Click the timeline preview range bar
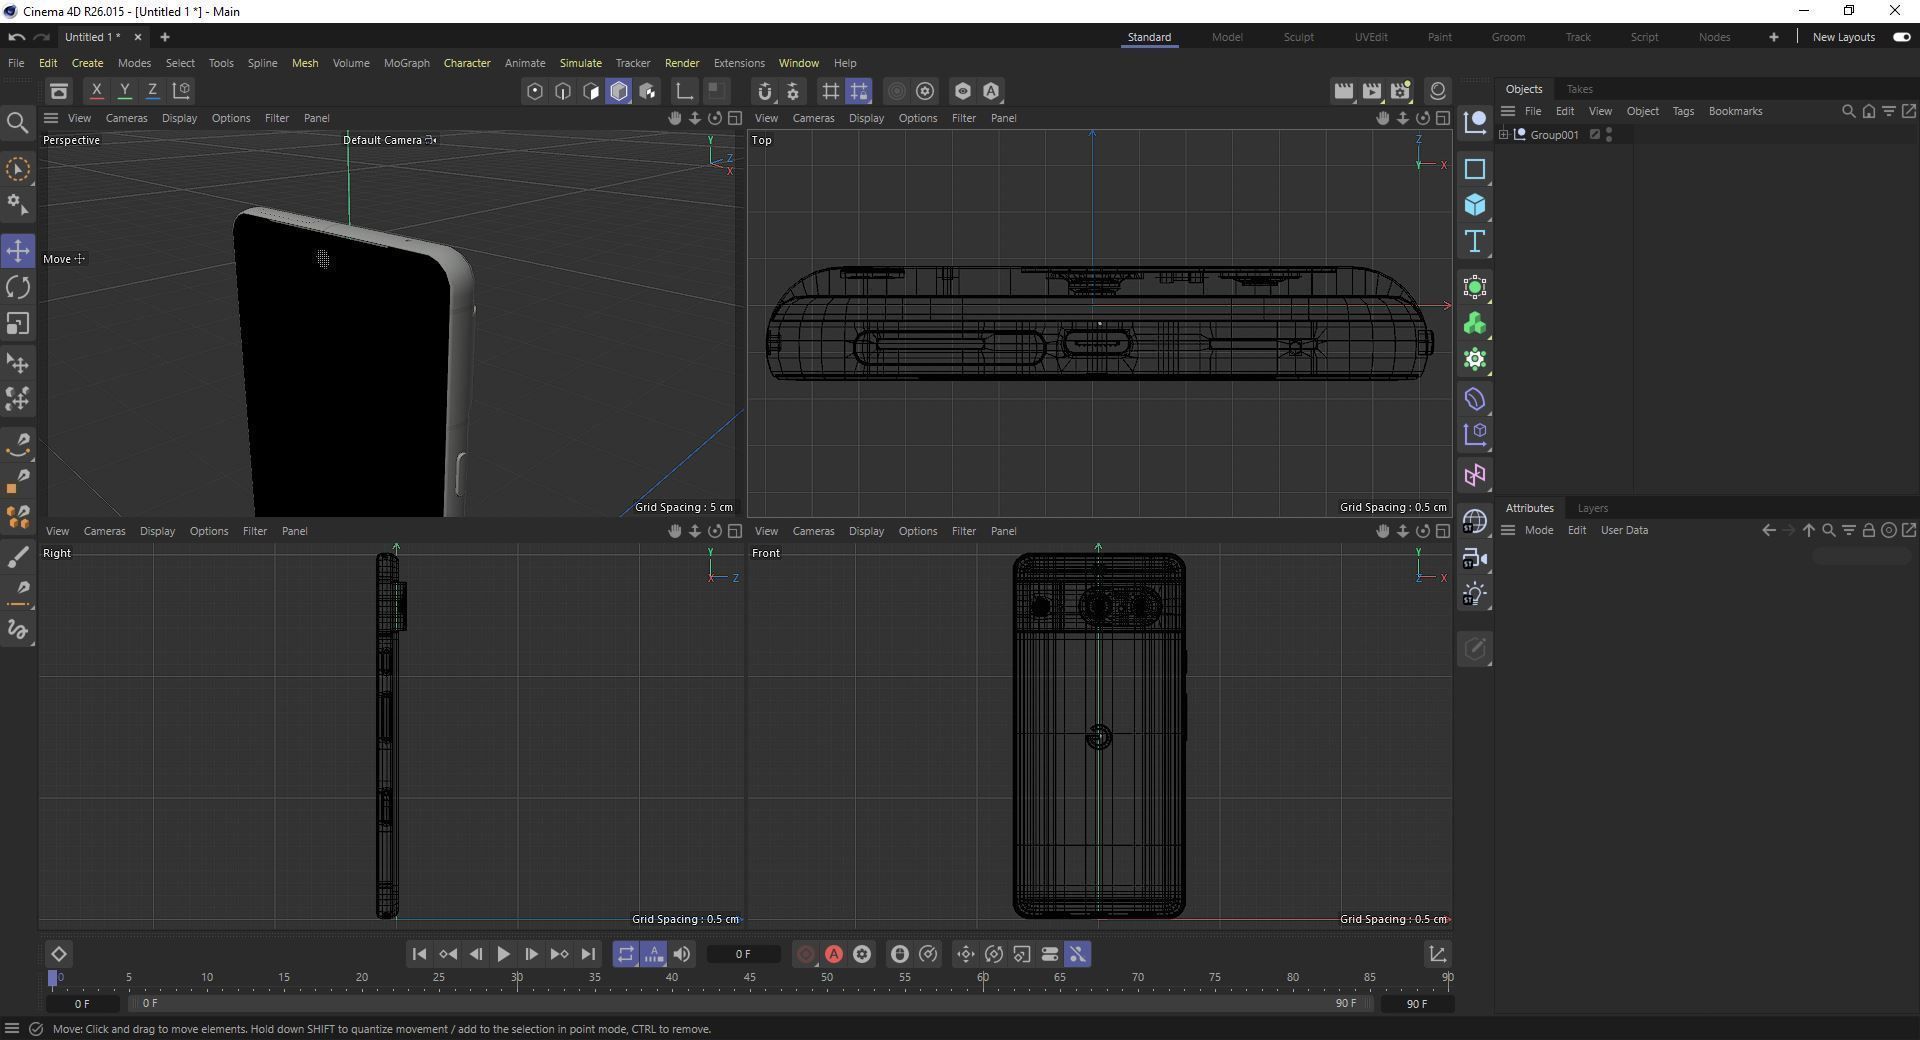Image resolution: width=1920 pixels, height=1040 pixels. (x=750, y=1003)
